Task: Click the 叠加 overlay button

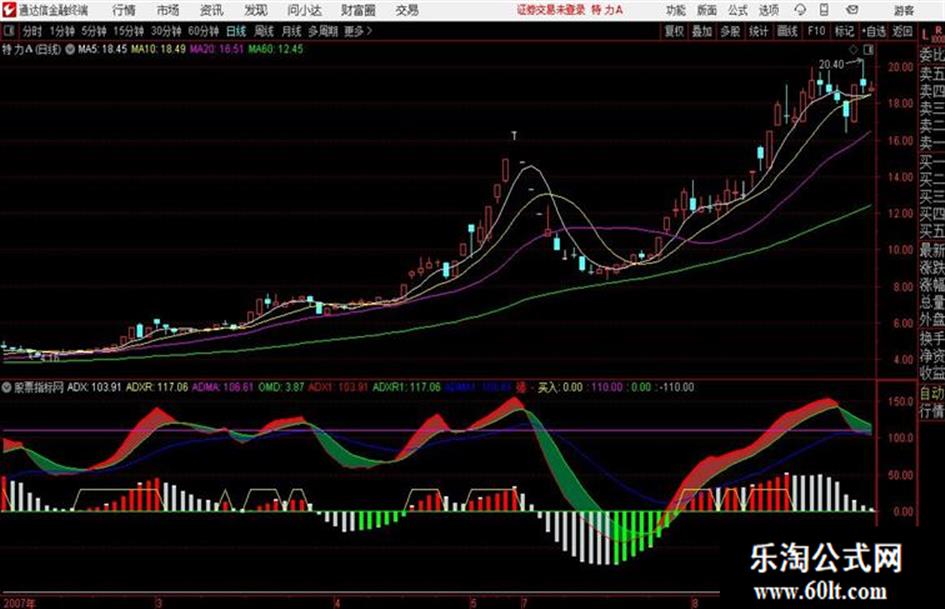Action: coord(702,31)
